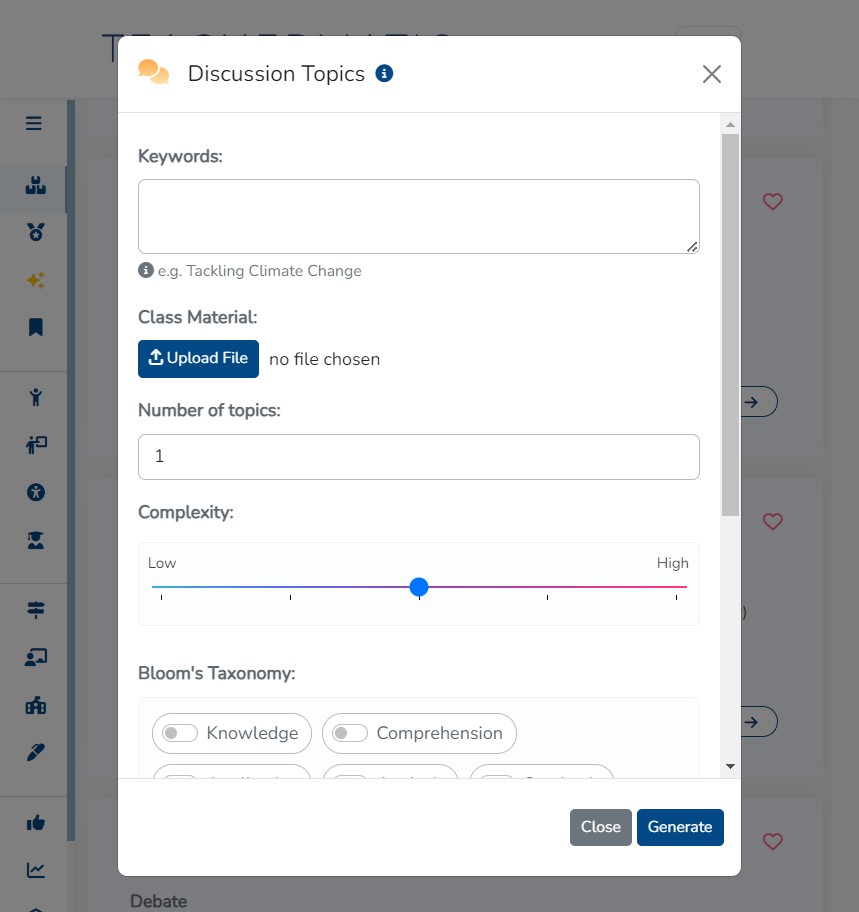Screen dimensions: 859x912
Task: Open the line chart icon in sidebar
Action: 35,870
